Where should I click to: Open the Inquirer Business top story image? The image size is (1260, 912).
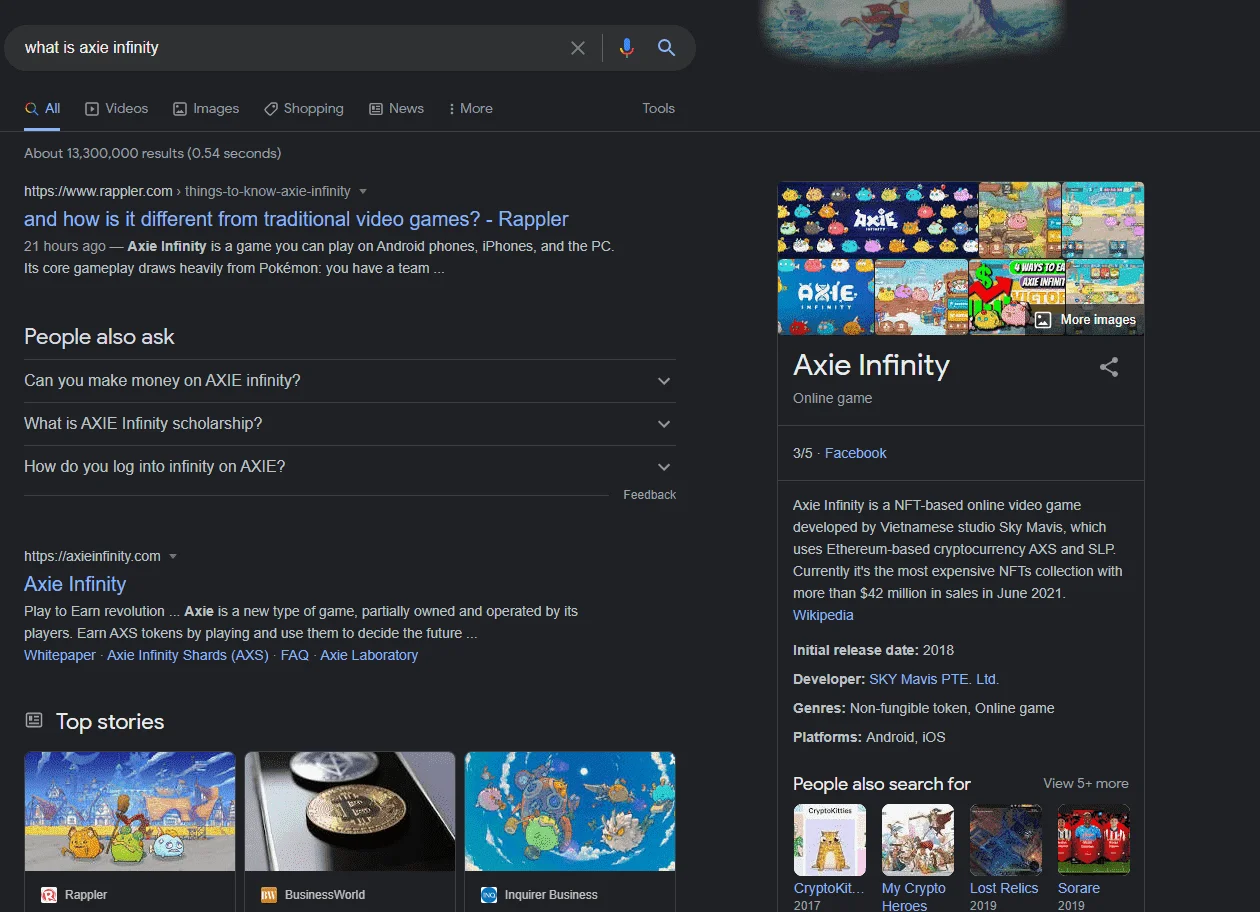[570, 811]
